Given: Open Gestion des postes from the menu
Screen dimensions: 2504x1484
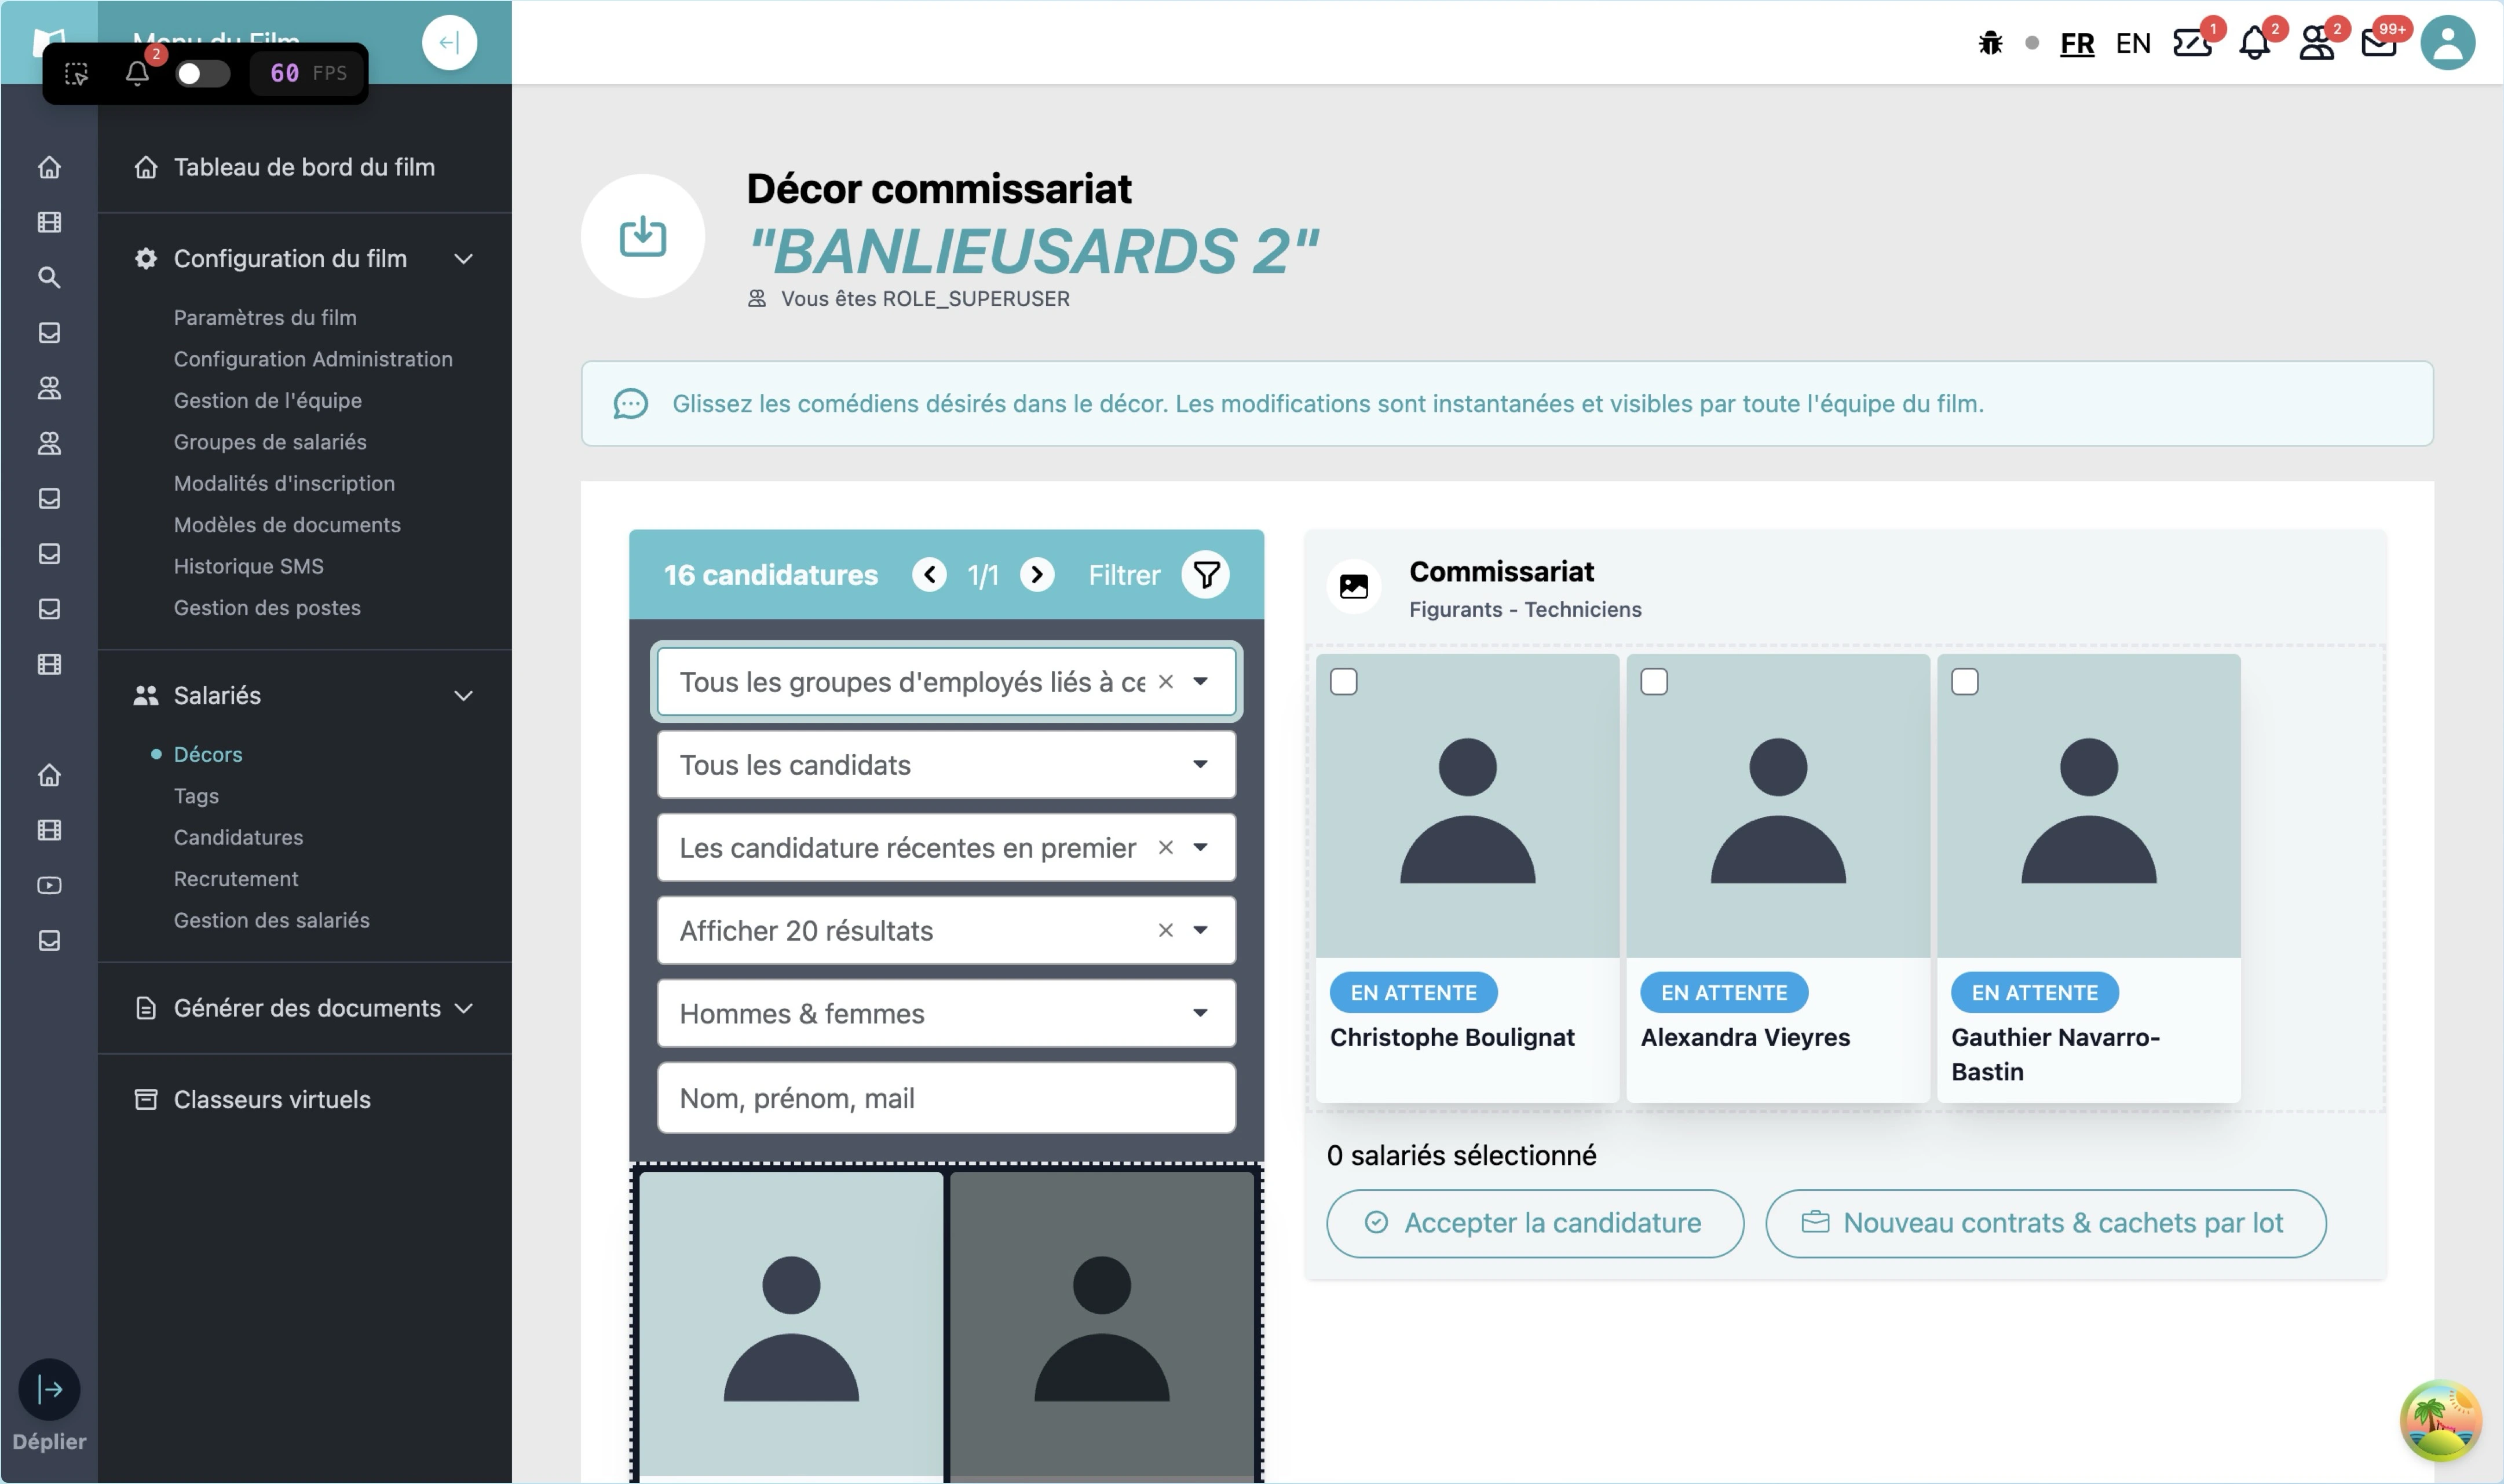Looking at the screenshot, I should tap(267, 607).
